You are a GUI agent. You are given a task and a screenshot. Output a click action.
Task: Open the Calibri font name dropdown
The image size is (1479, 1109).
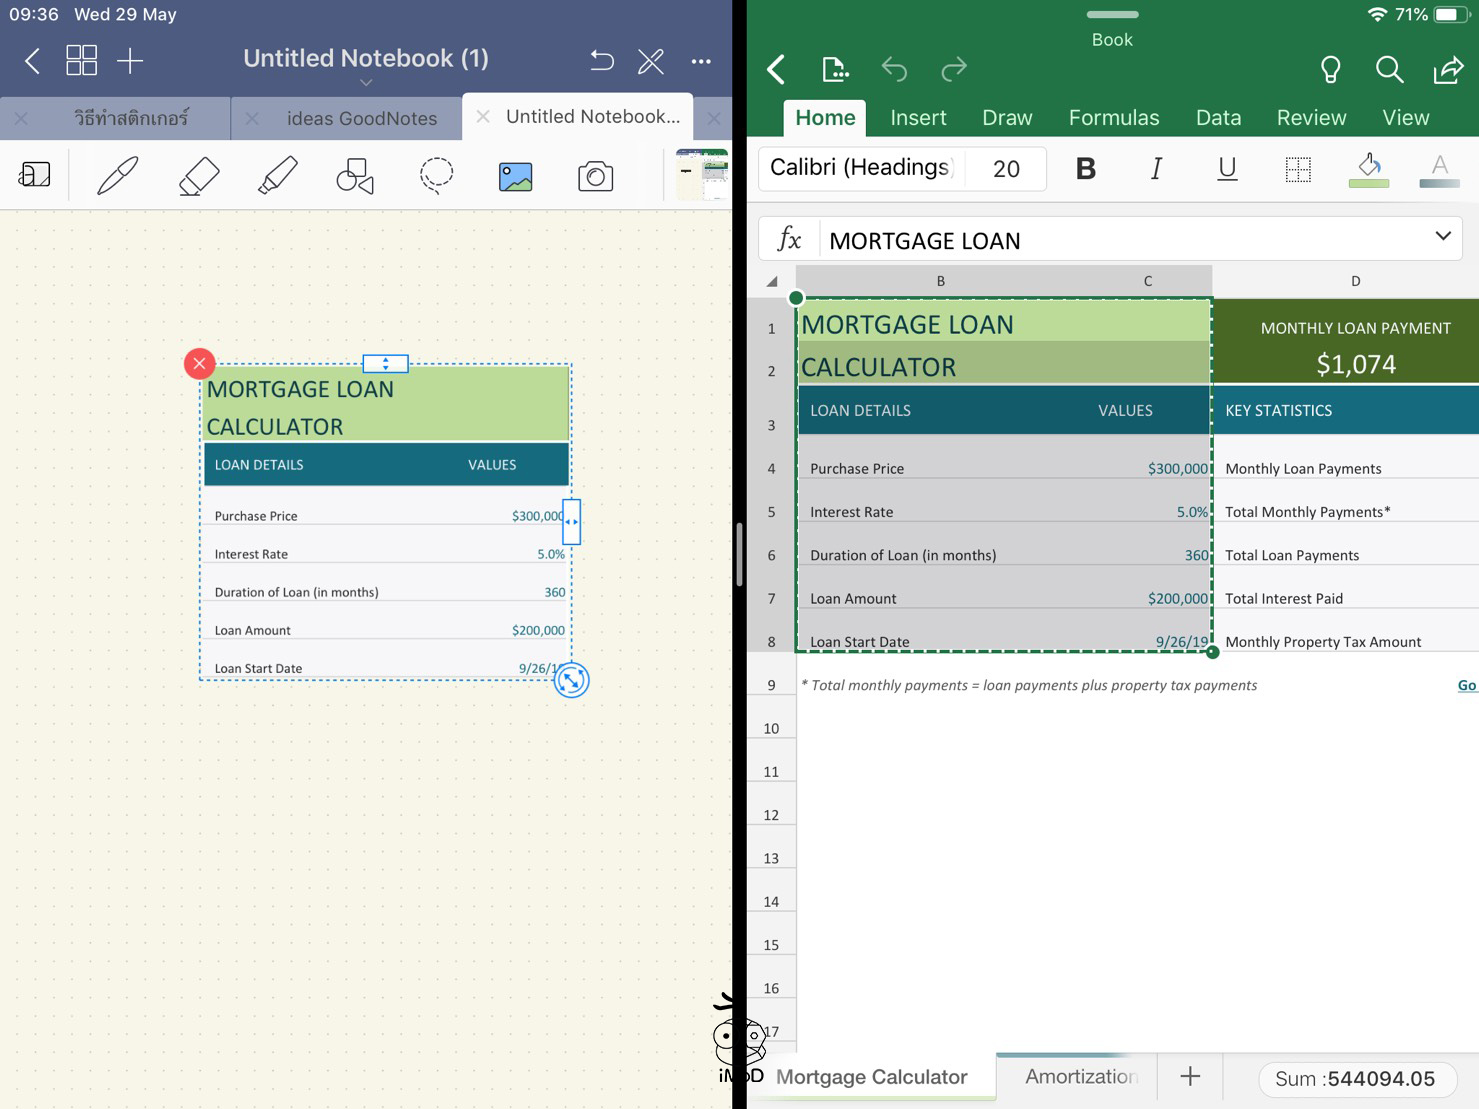click(x=860, y=168)
